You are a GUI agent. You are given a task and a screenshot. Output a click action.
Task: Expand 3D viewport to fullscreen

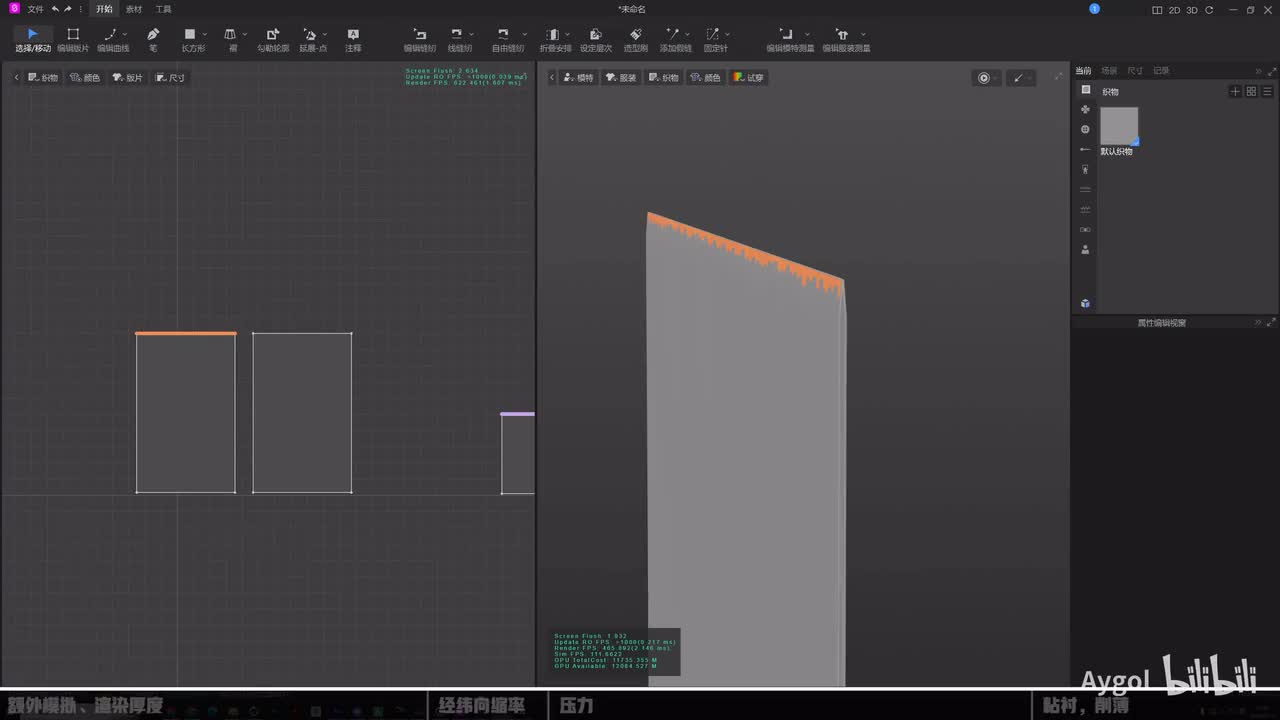(x=1059, y=76)
